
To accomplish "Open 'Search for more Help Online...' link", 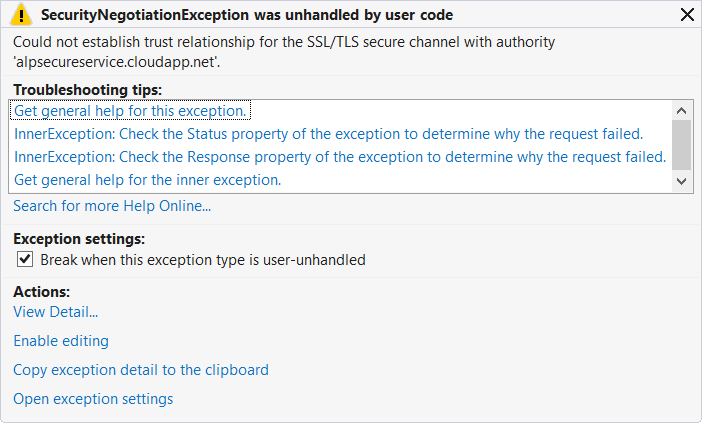I will click(112, 206).
